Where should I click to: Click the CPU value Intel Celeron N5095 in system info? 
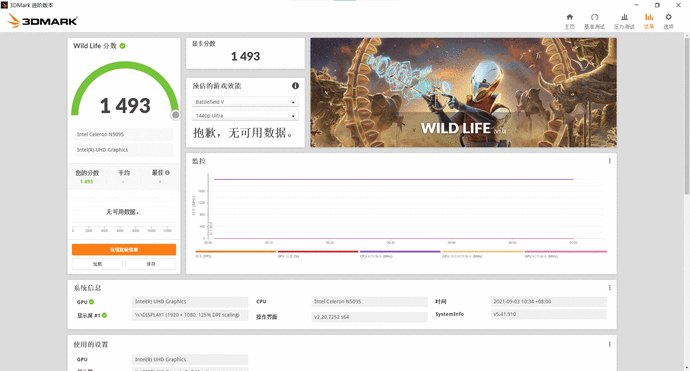coord(369,302)
